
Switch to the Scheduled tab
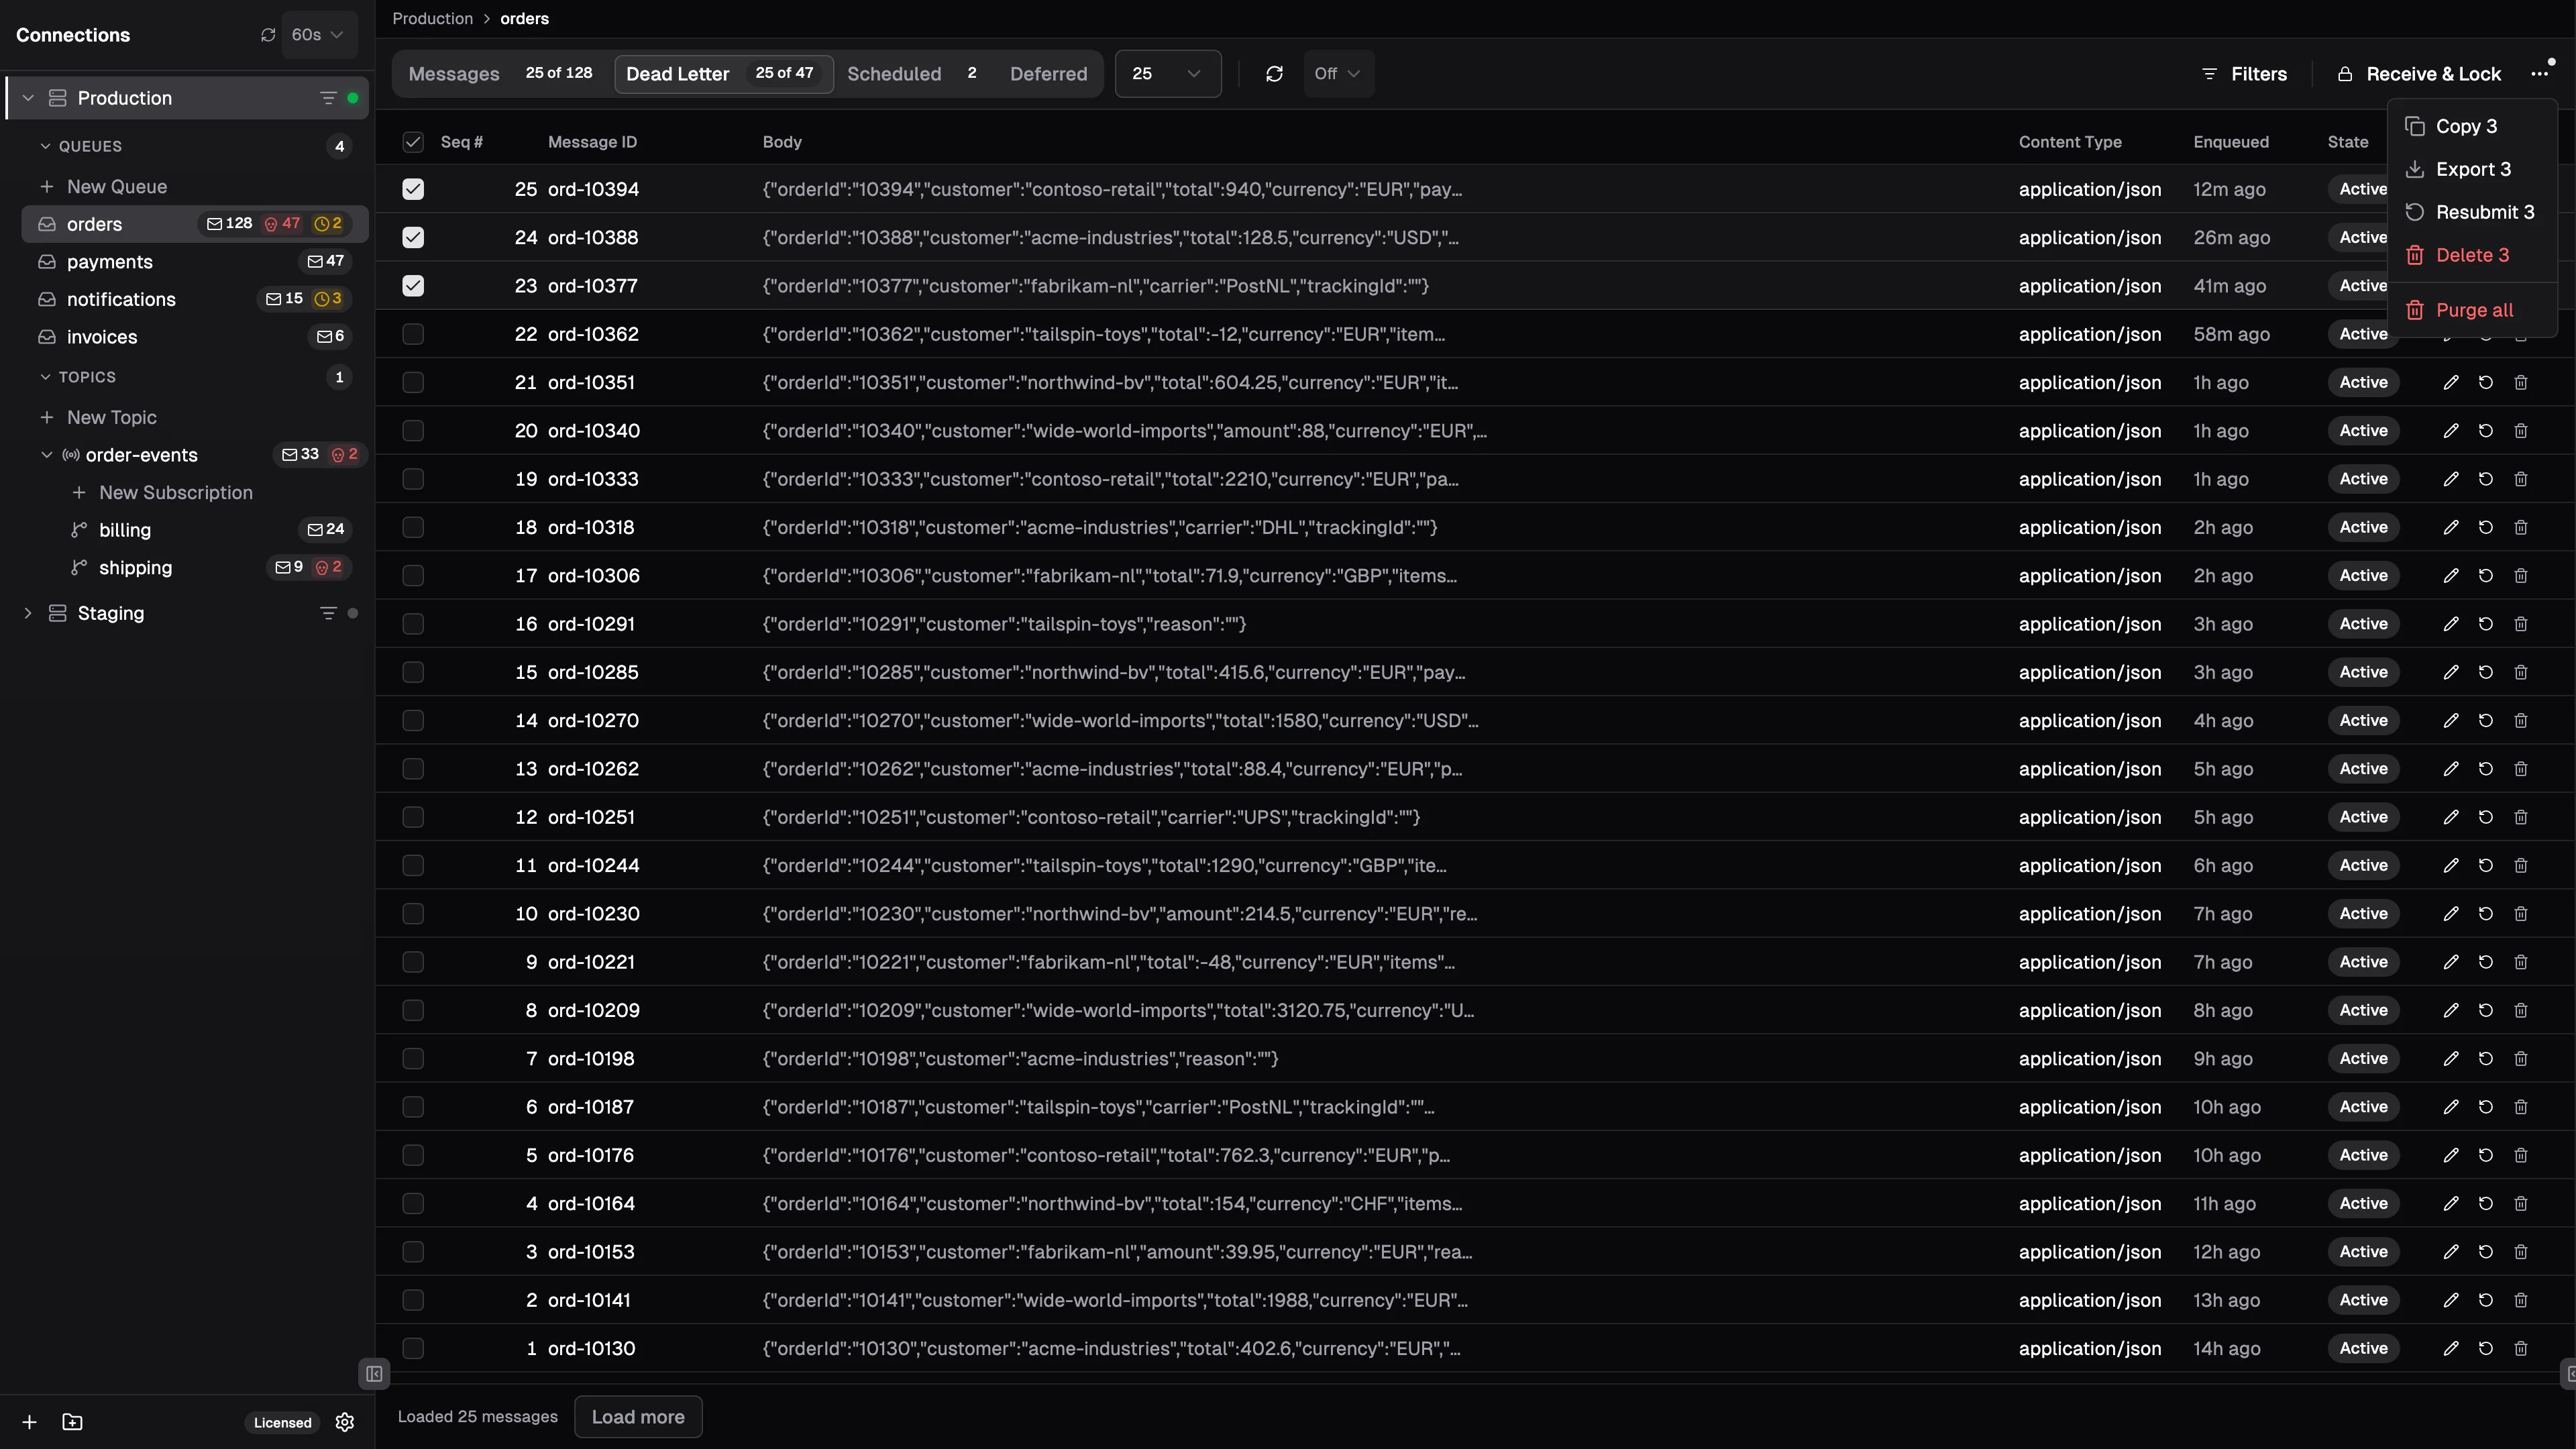click(914, 74)
